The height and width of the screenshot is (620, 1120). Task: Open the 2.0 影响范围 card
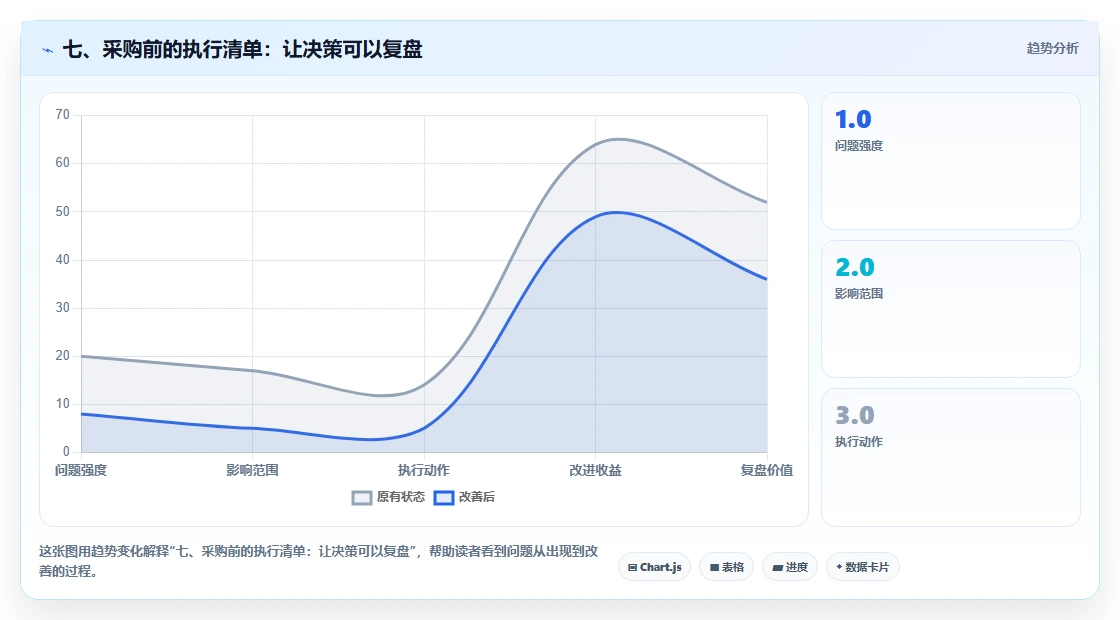[951, 309]
